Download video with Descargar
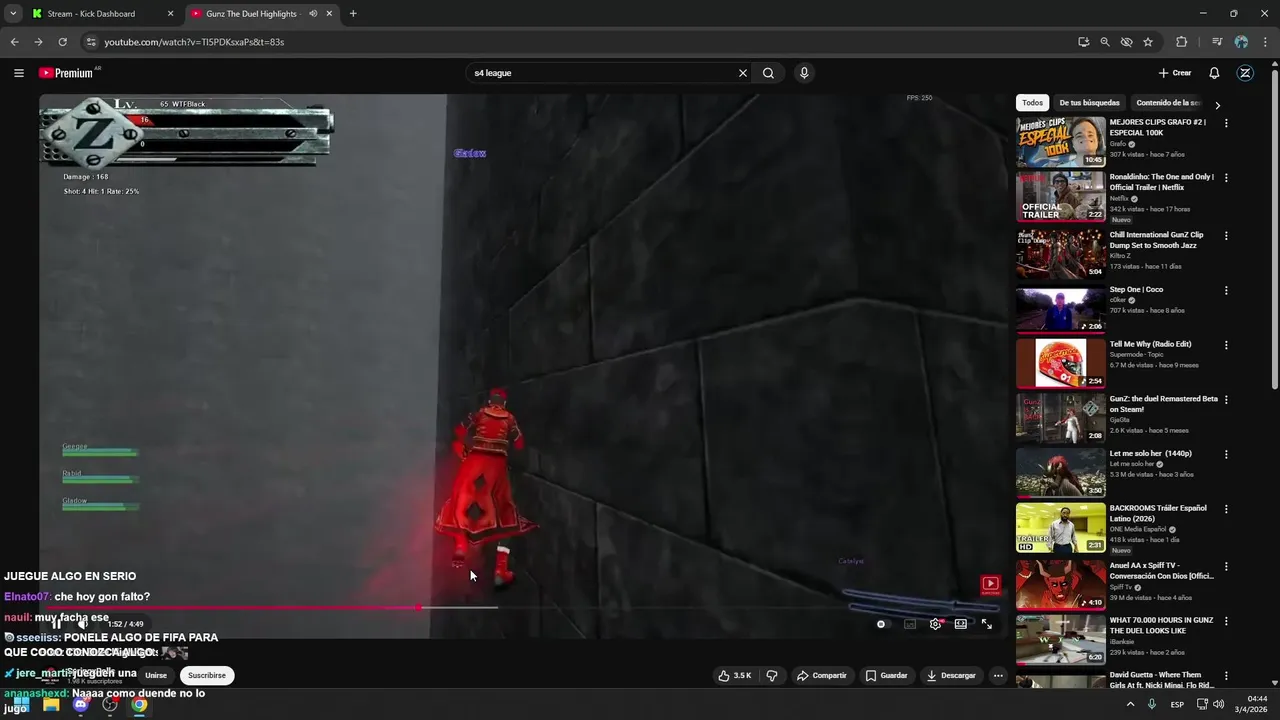Viewport: 1280px width, 720px height. (951, 675)
